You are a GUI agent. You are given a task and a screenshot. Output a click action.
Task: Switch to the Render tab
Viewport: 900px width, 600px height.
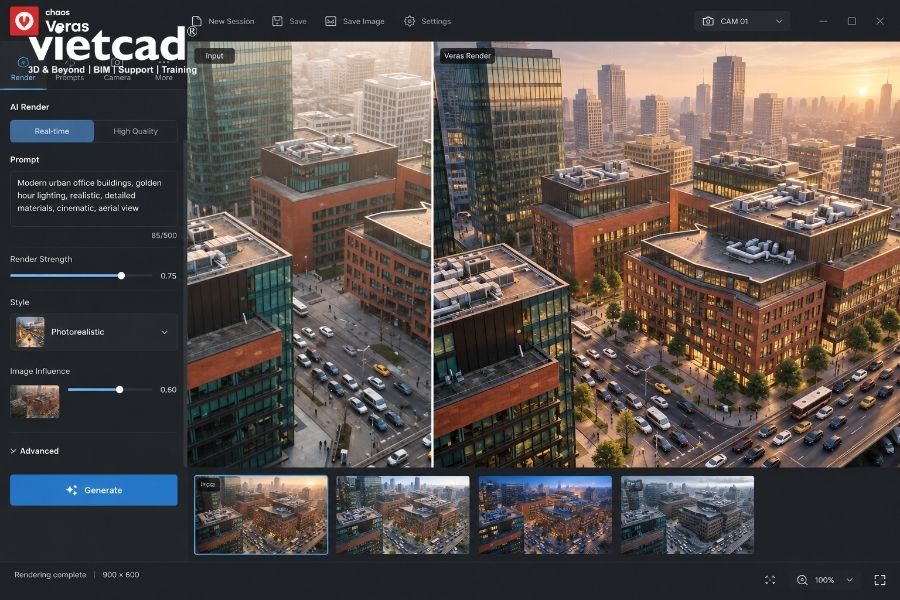pos(23,70)
